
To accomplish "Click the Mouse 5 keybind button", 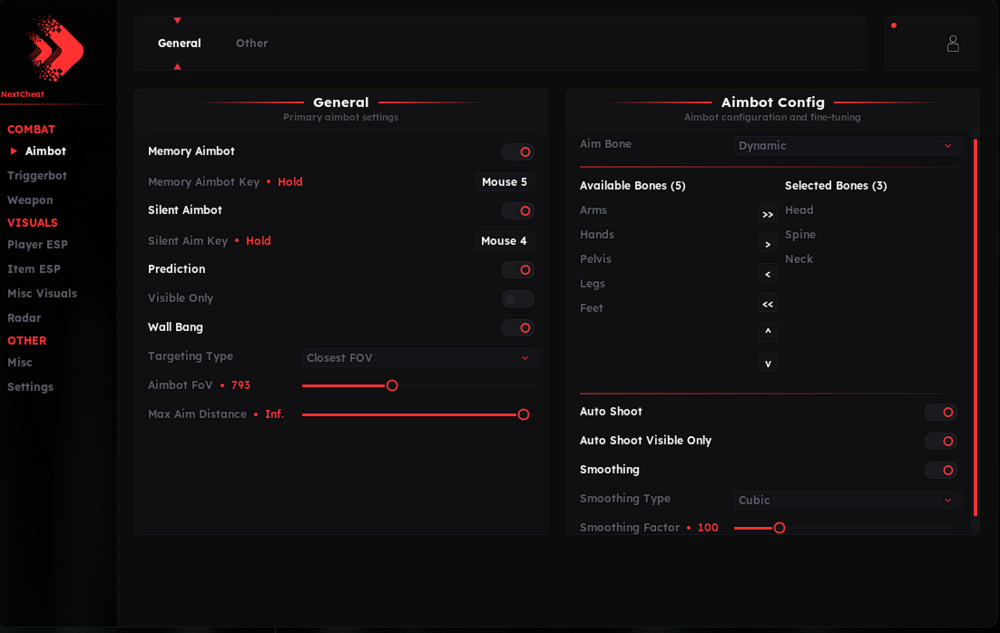I will click(x=504, y=182).
